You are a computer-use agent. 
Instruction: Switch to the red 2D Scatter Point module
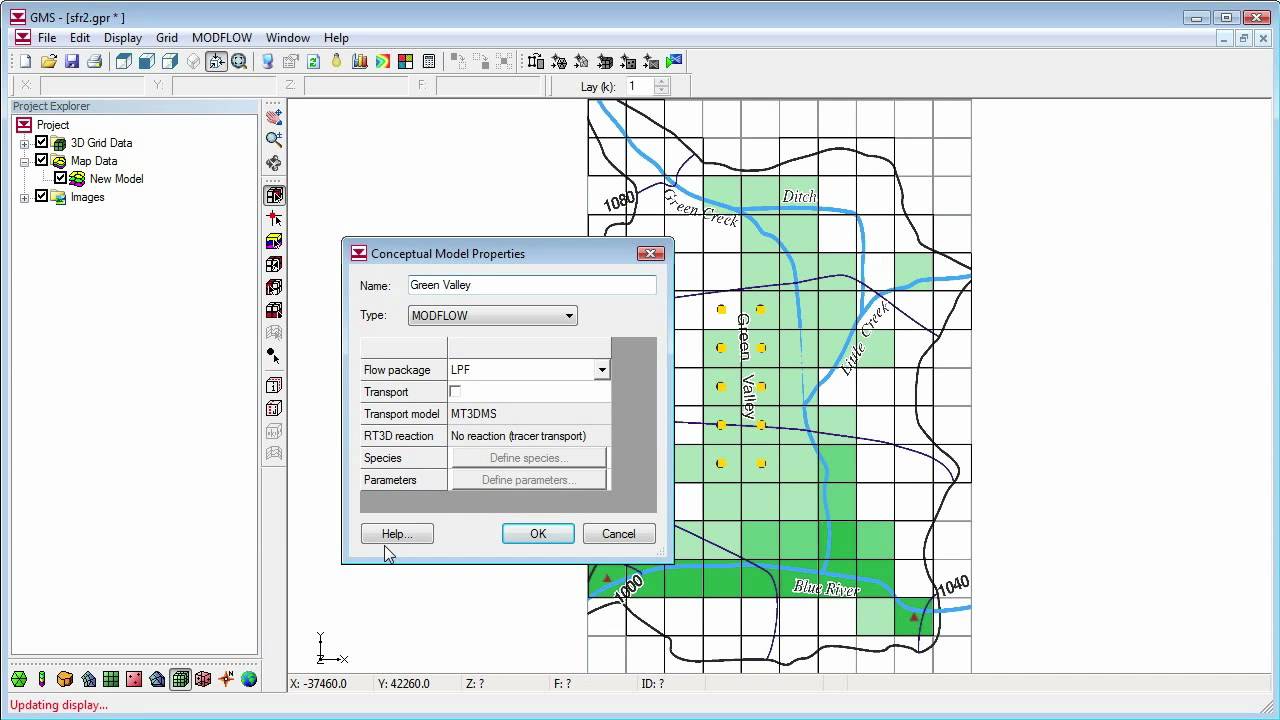134,680
